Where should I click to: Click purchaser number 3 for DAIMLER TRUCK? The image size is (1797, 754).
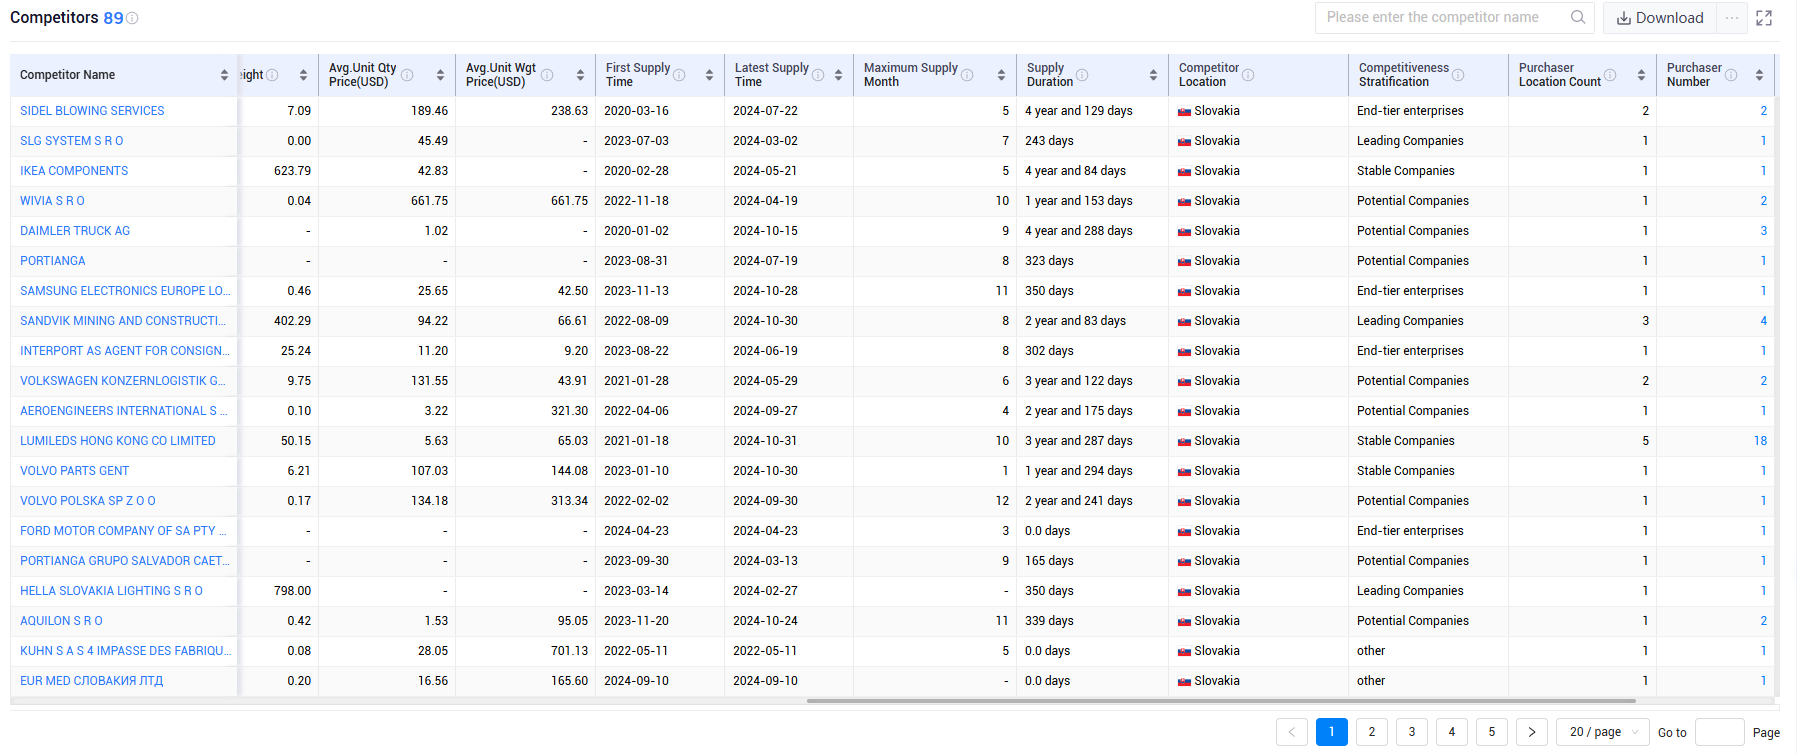1764,231
